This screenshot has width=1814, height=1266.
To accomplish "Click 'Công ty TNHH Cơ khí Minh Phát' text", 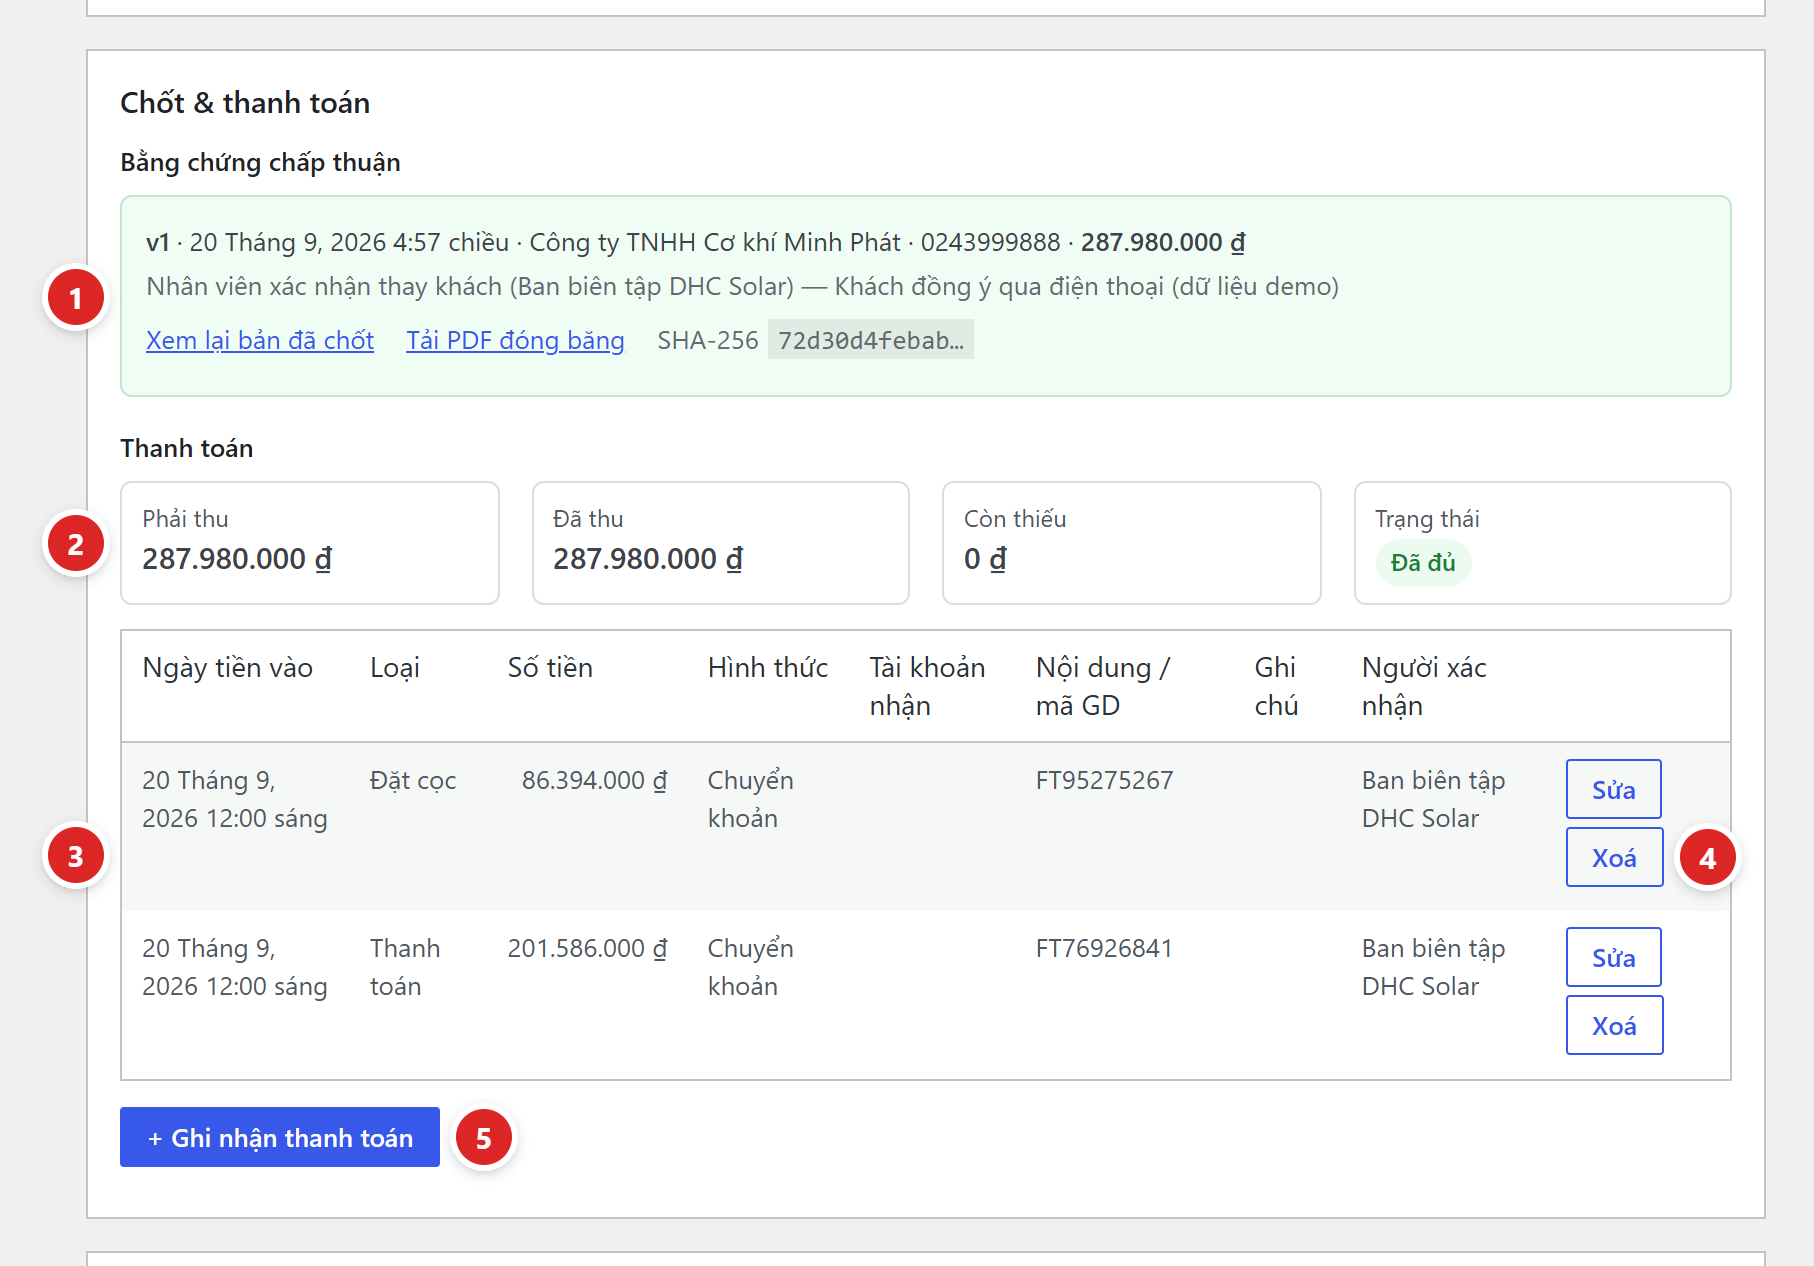I will coord(715,242).
